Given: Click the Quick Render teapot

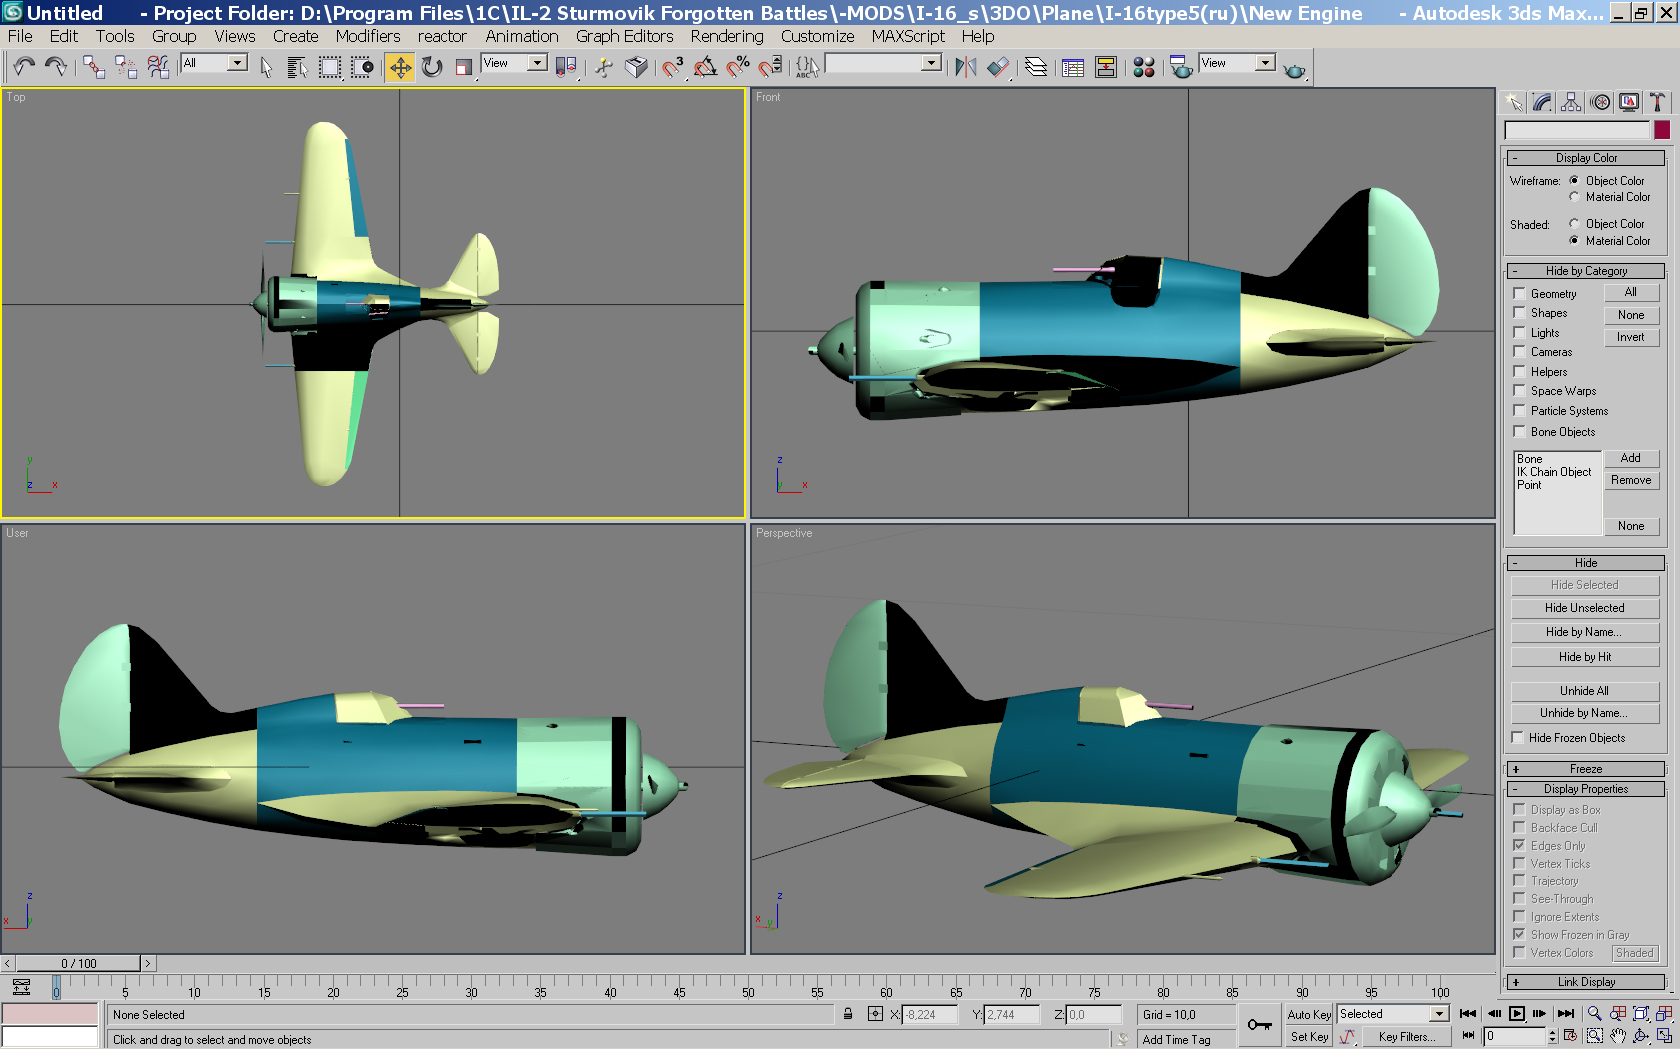Looking at the screenshot, I should 1295,69.
